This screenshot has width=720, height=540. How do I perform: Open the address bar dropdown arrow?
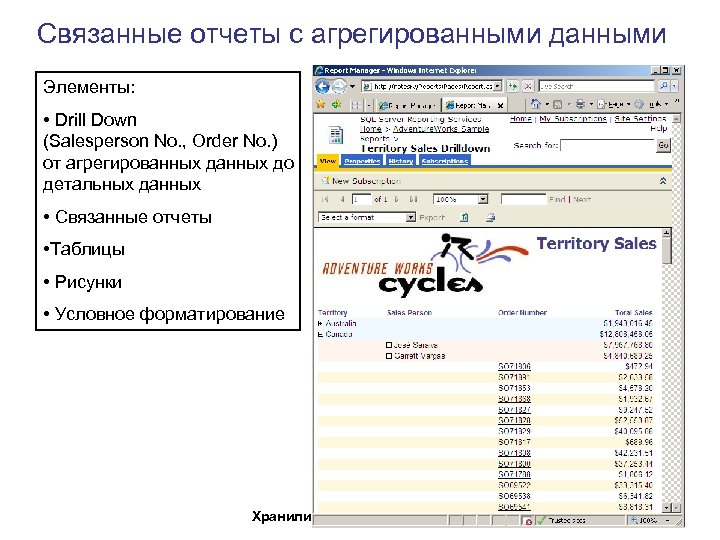(498, 86)
